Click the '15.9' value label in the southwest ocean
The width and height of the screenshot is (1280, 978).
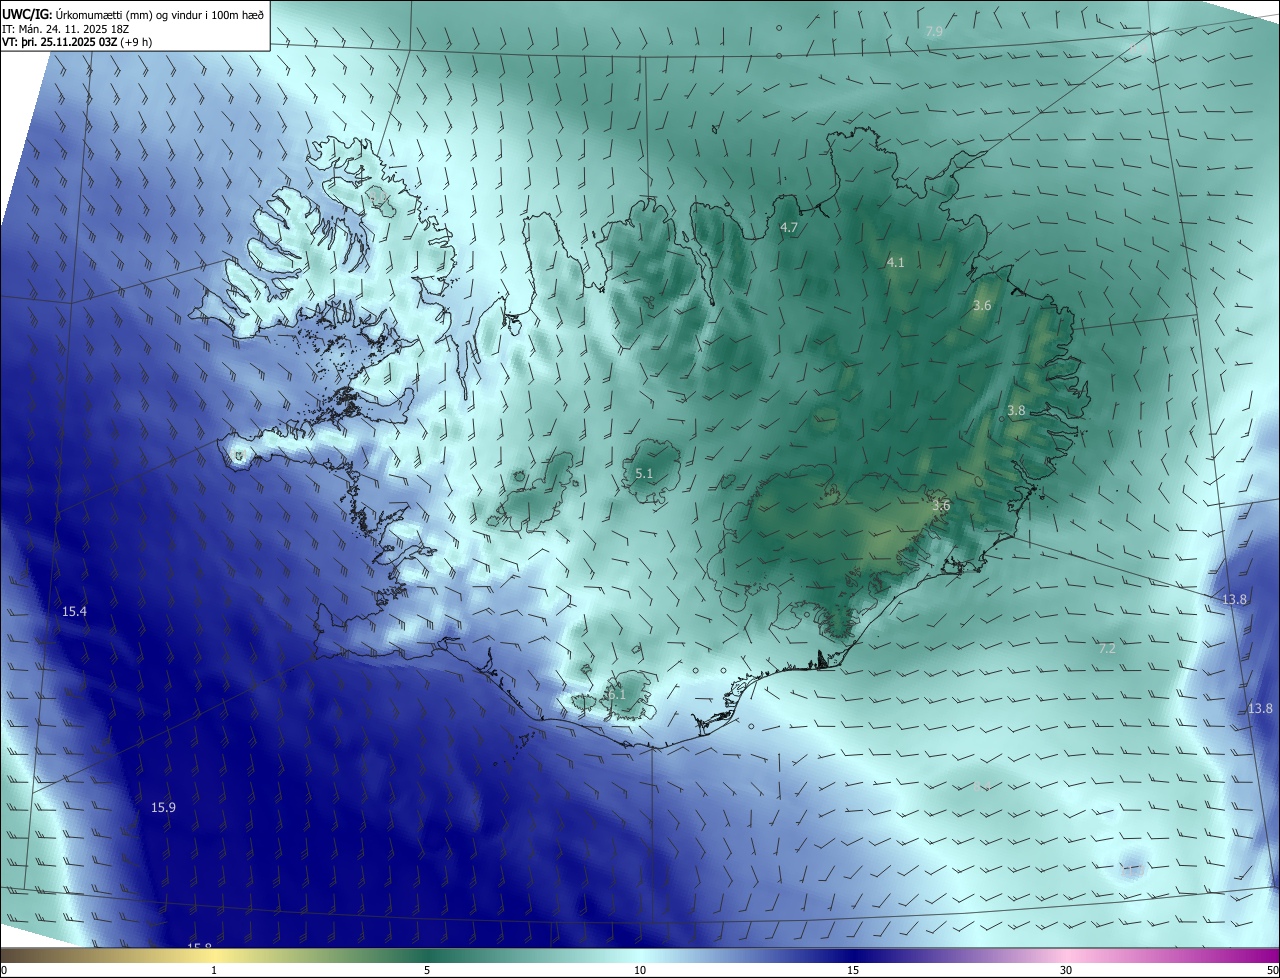pos(163,808)
